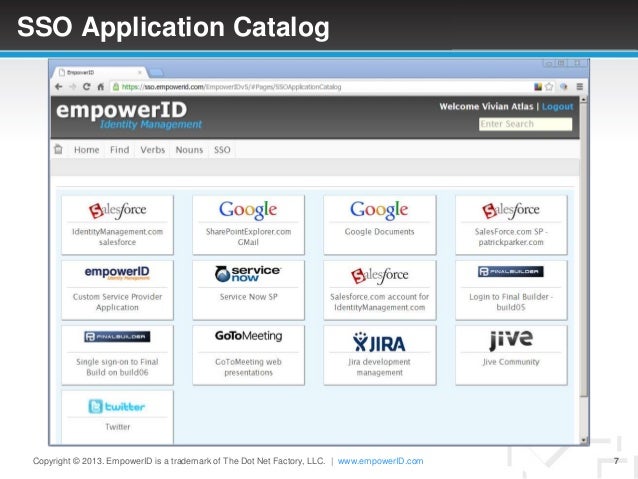Launch the Twitter application tile
Screen dimensions: 638x479
click(117, 417)
